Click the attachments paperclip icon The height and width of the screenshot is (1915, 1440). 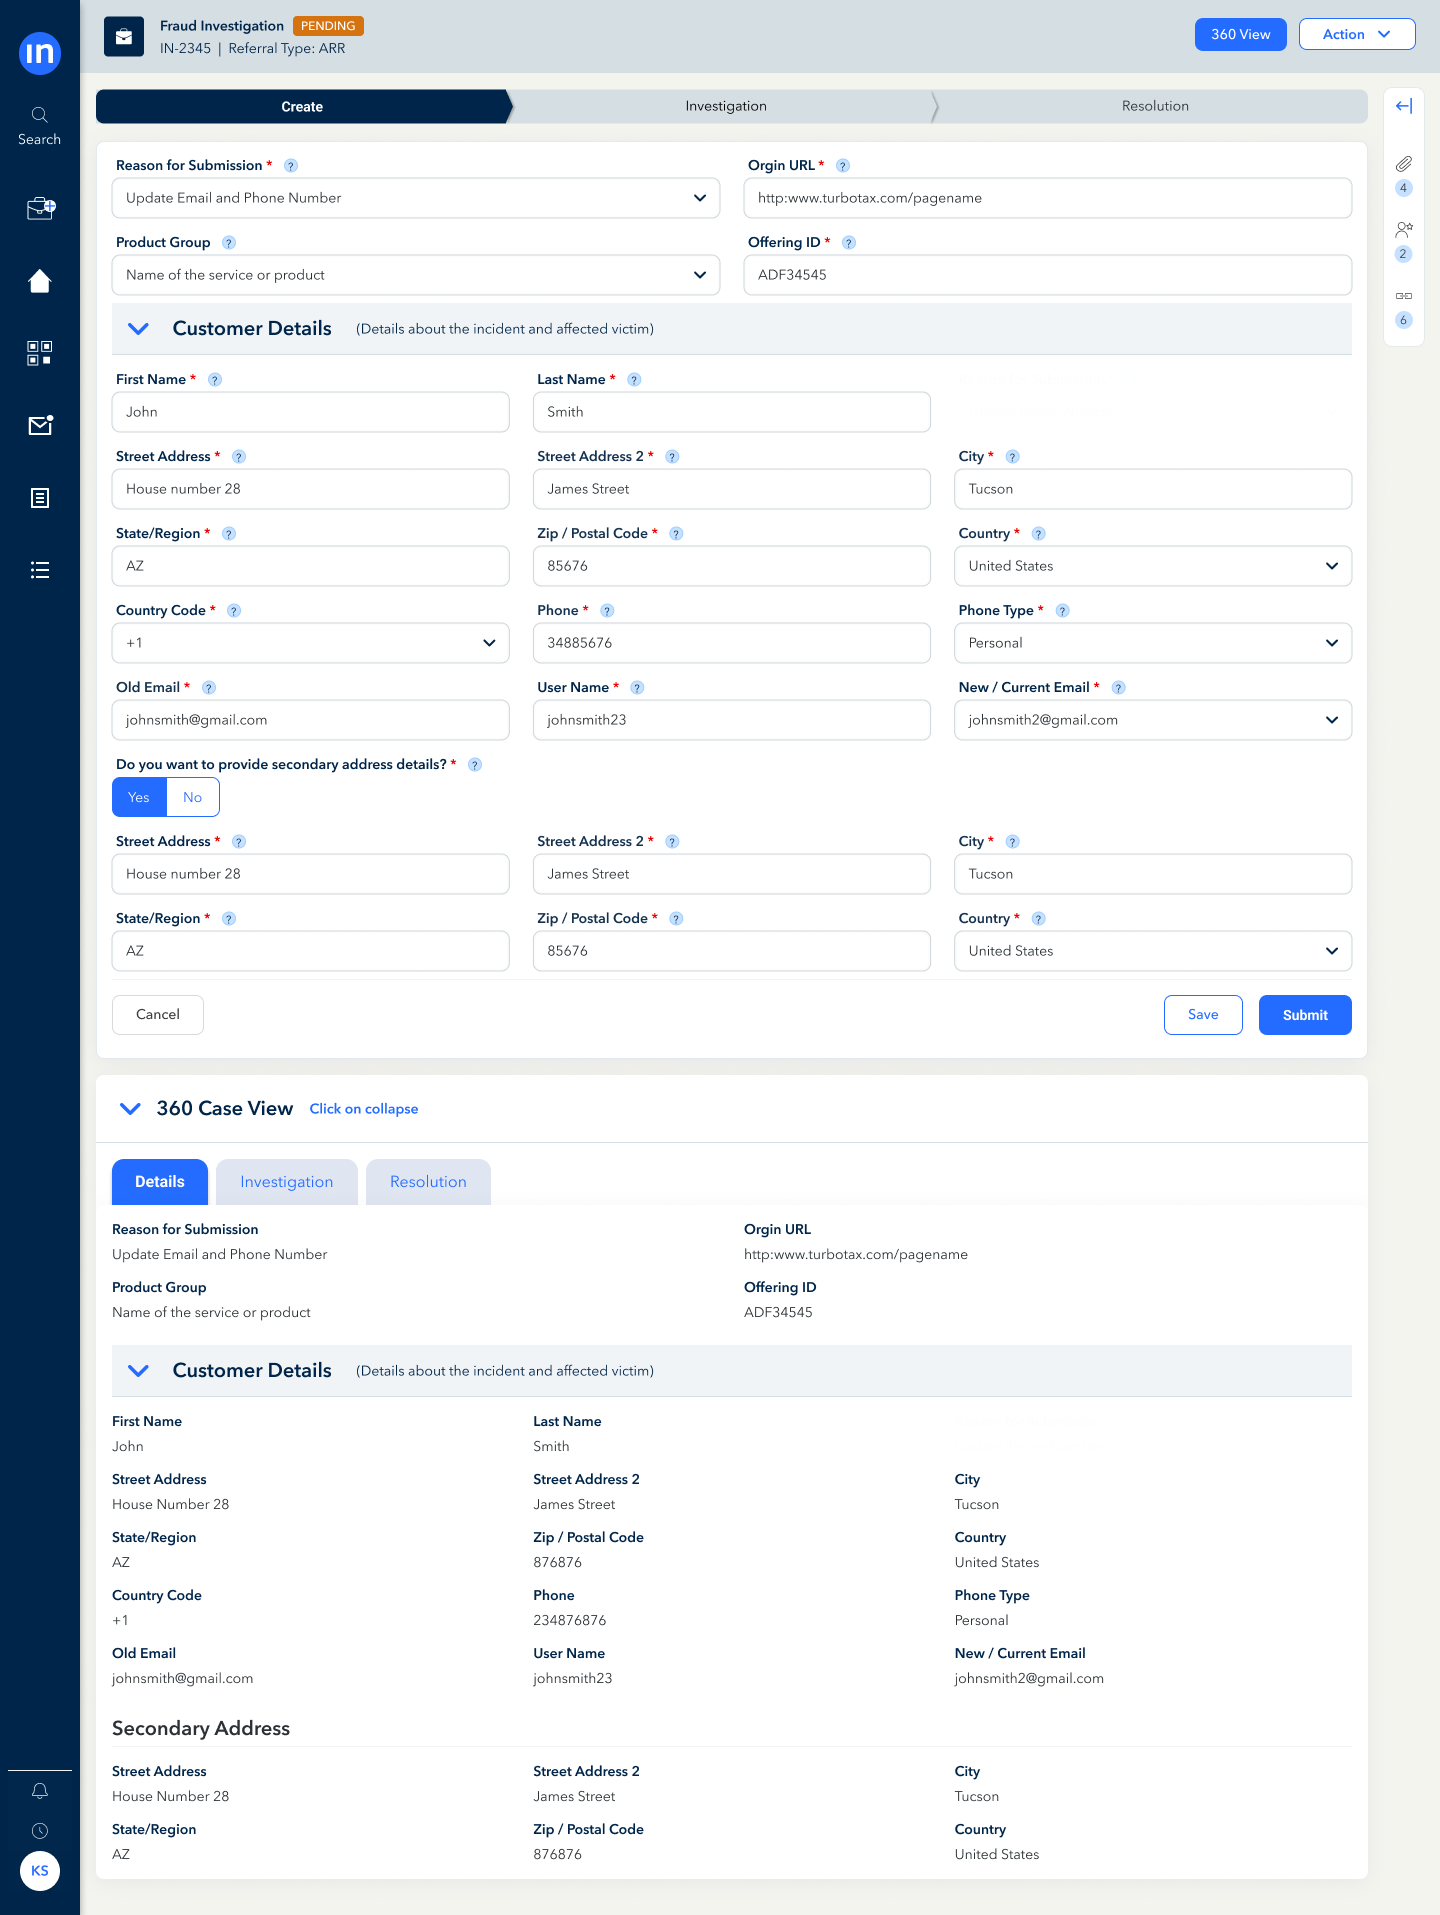point(1403,164)
